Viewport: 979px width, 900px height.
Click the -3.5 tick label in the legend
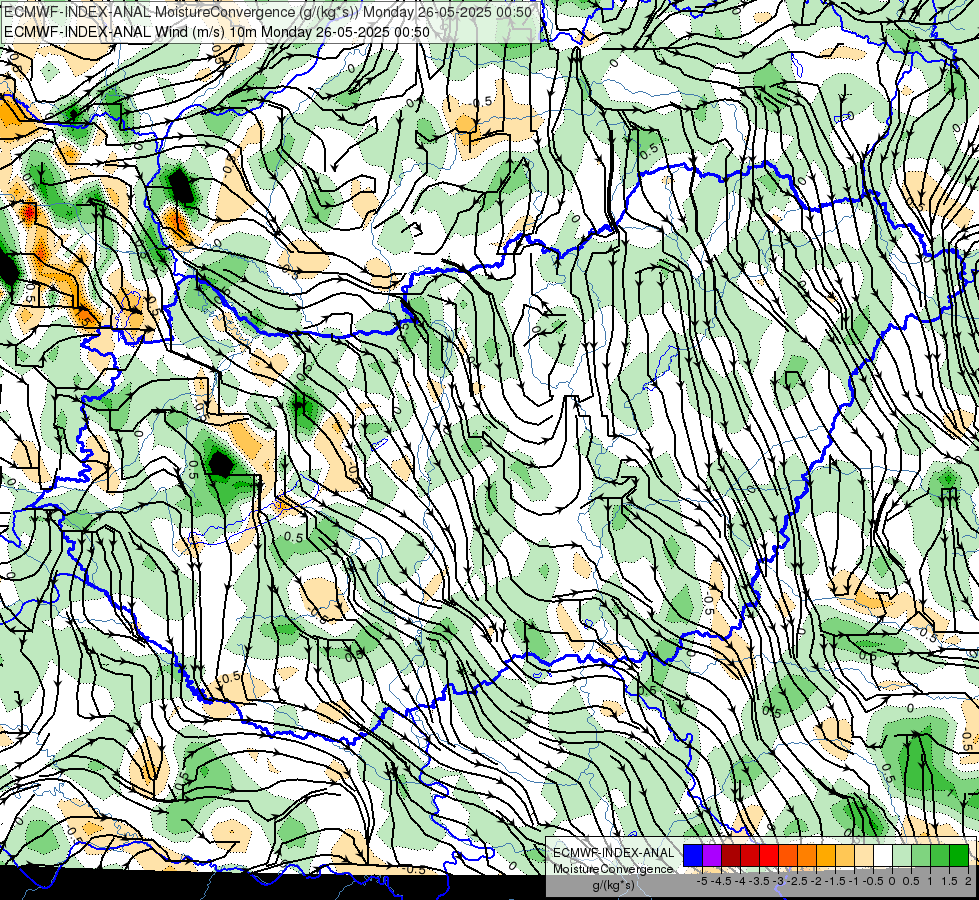(759, 881)
